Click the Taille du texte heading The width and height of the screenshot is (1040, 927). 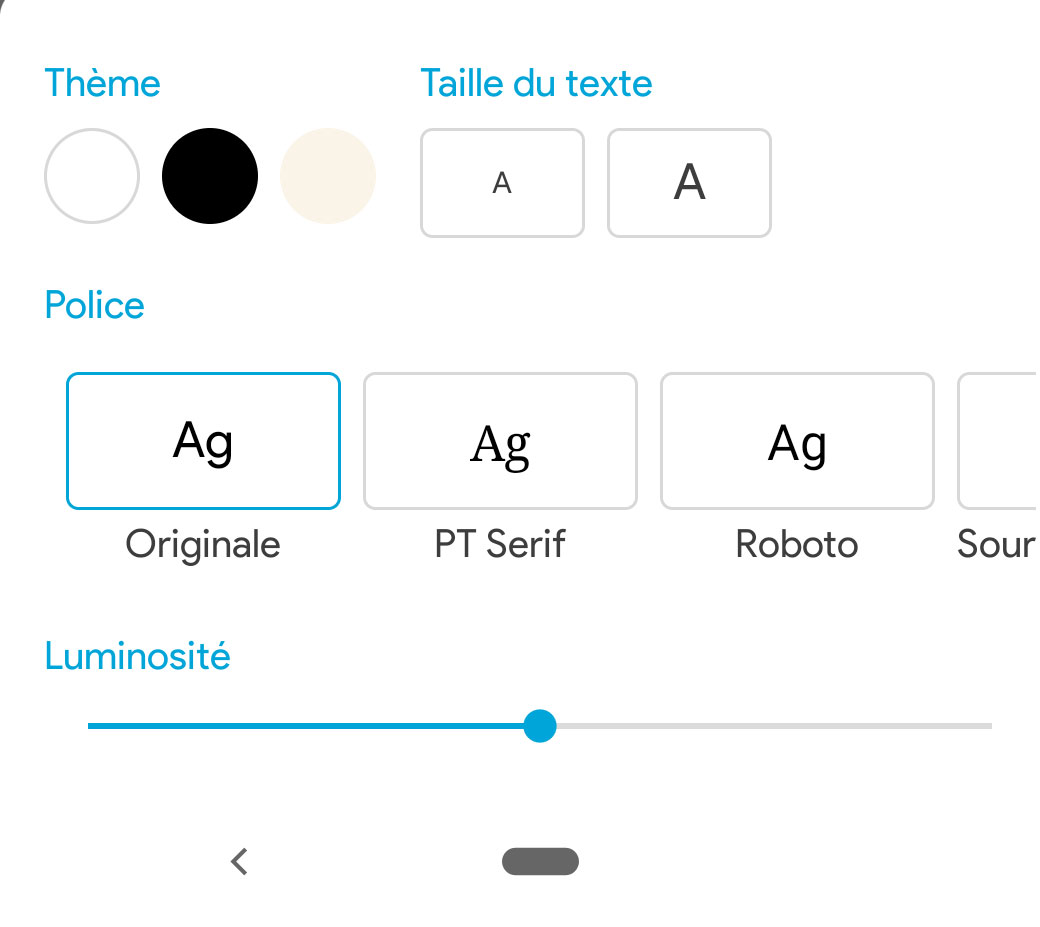tap(536, 83)
